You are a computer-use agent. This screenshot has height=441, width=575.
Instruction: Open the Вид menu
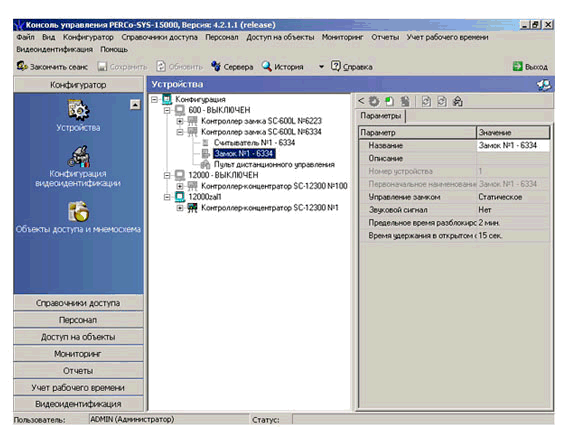click(x=48, y=37)
